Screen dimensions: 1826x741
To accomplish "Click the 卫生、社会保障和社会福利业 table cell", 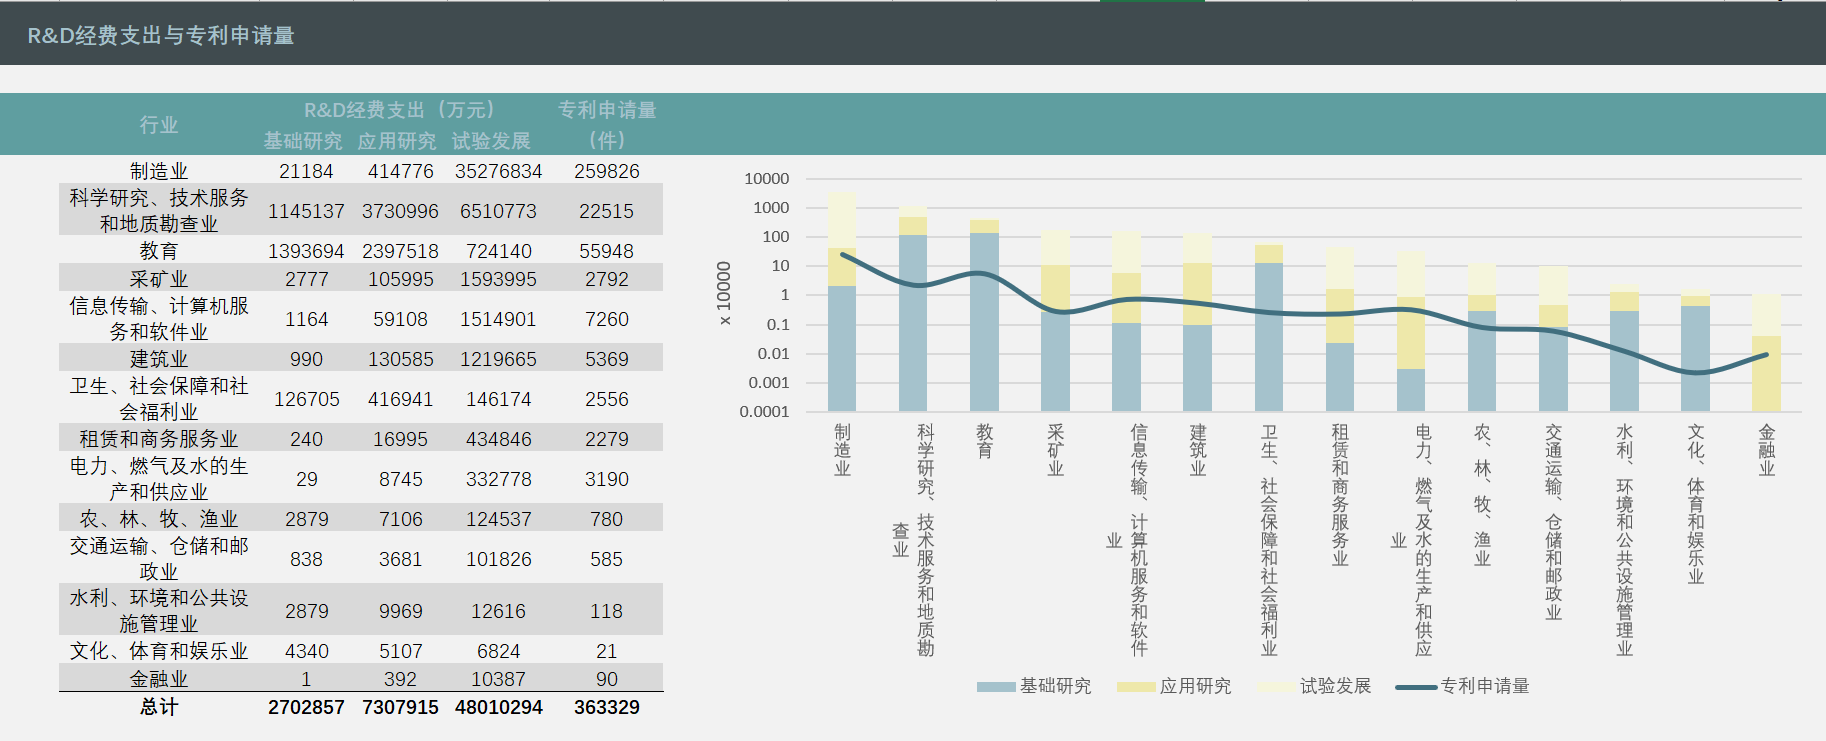I will point(159,399).
